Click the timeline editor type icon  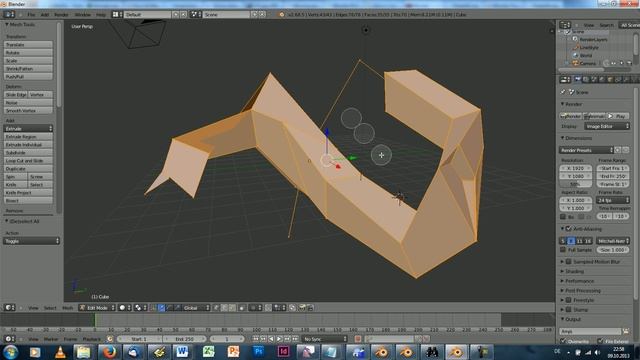pos(9,339)
